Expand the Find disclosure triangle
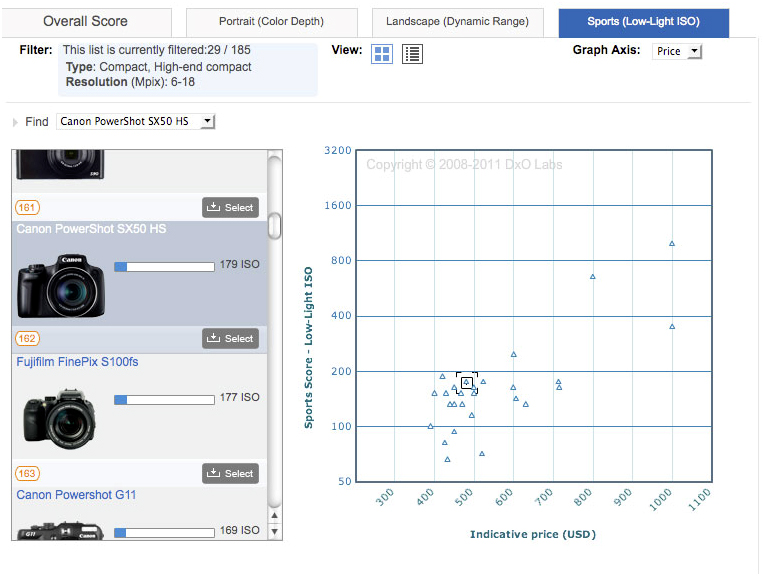Image resolution: width=765 pixels, height=576 pixels. pos(15,122)
